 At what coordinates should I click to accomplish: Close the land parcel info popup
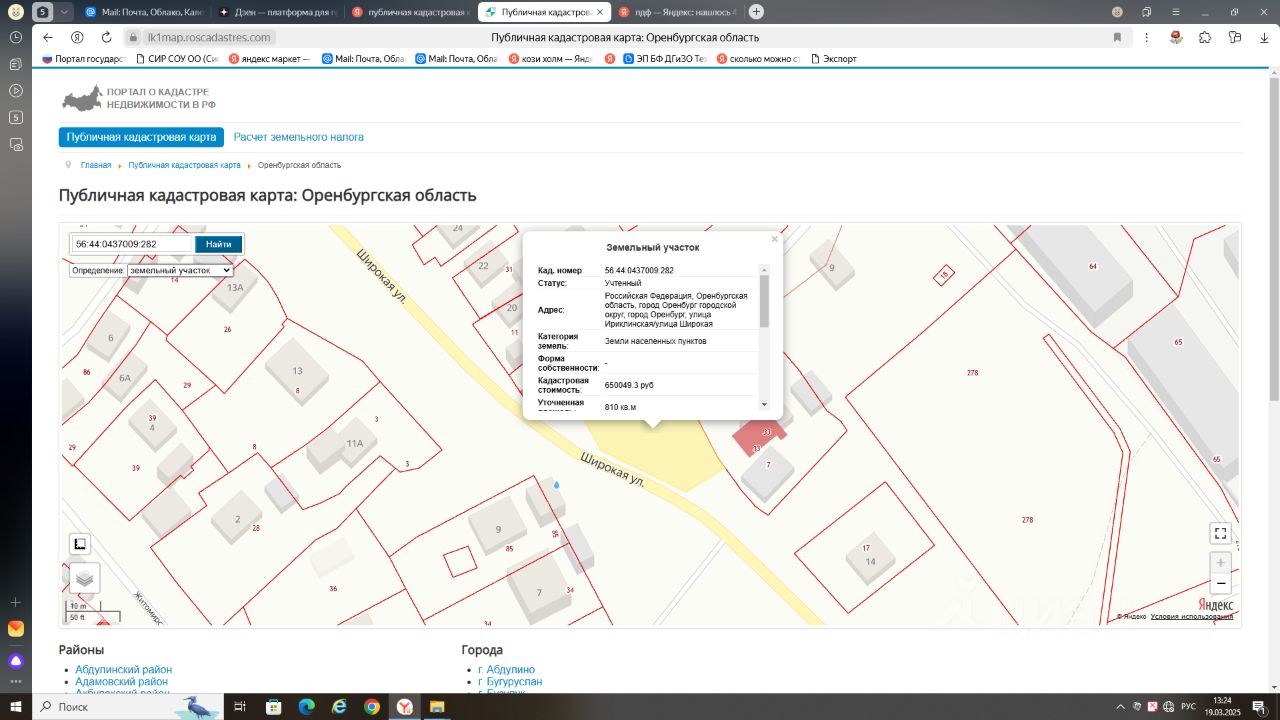click(x=774, y=239)
